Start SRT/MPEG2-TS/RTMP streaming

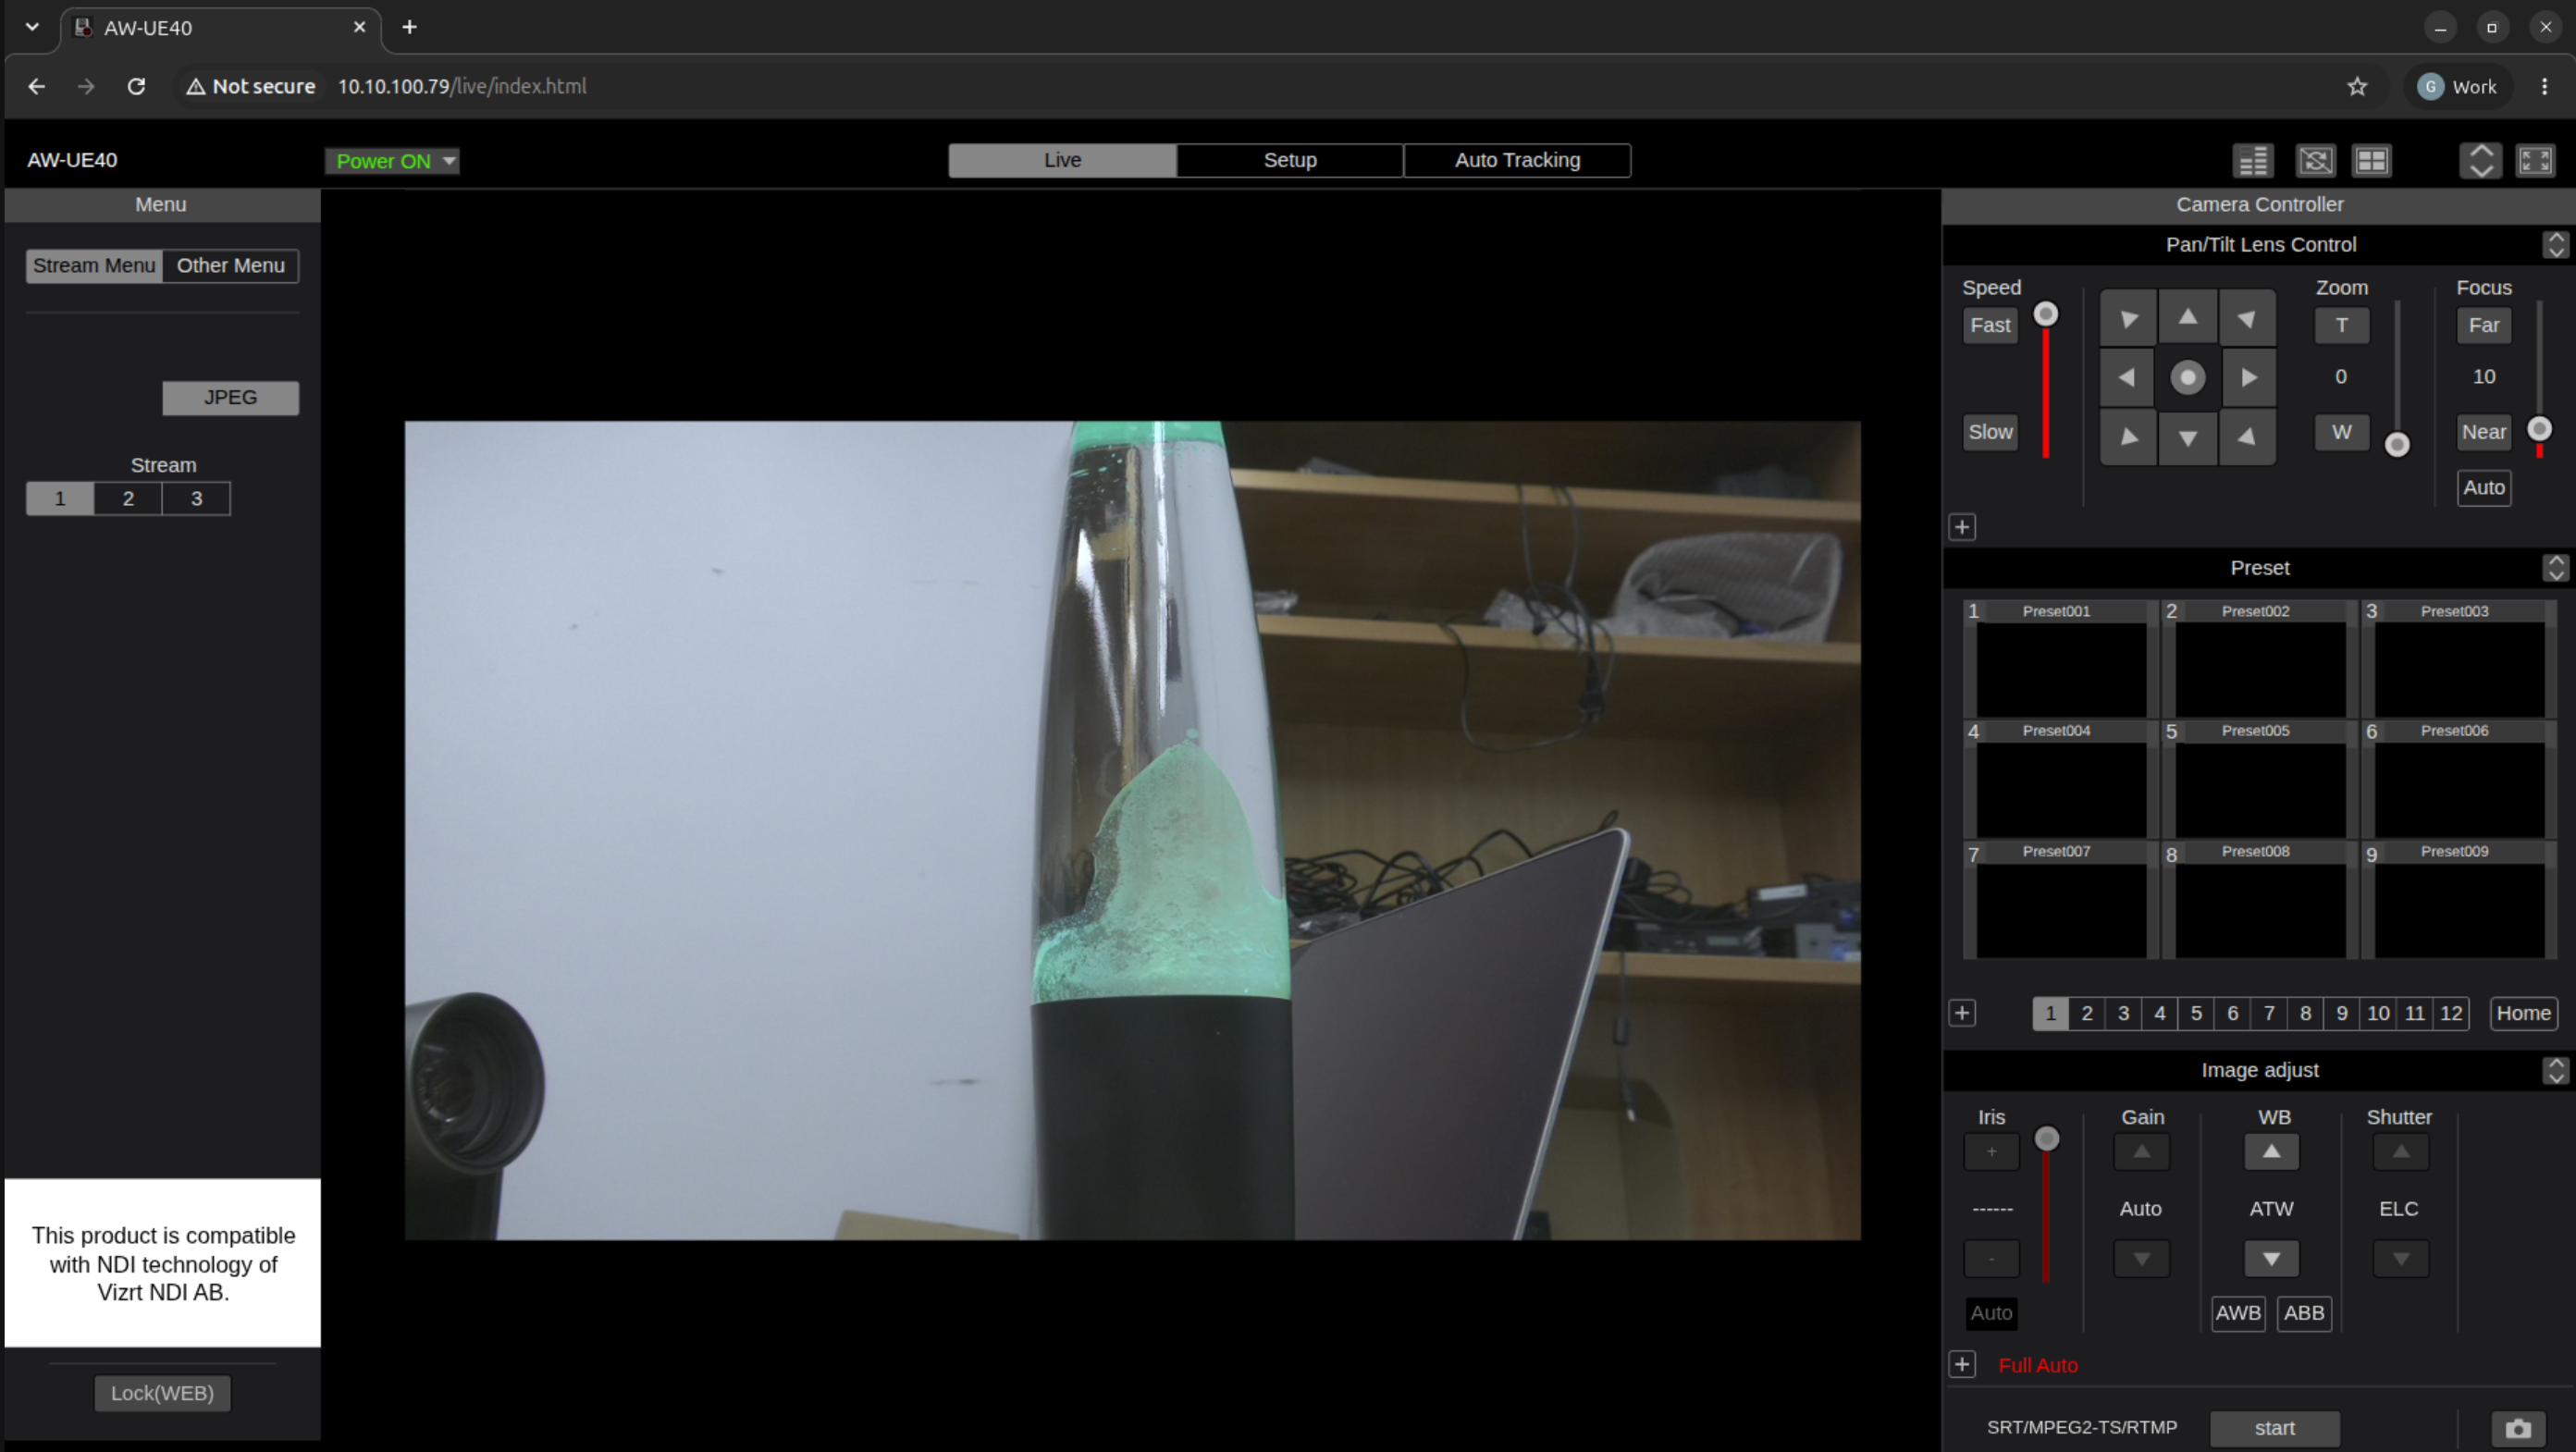click(x=2274, y=1428)
